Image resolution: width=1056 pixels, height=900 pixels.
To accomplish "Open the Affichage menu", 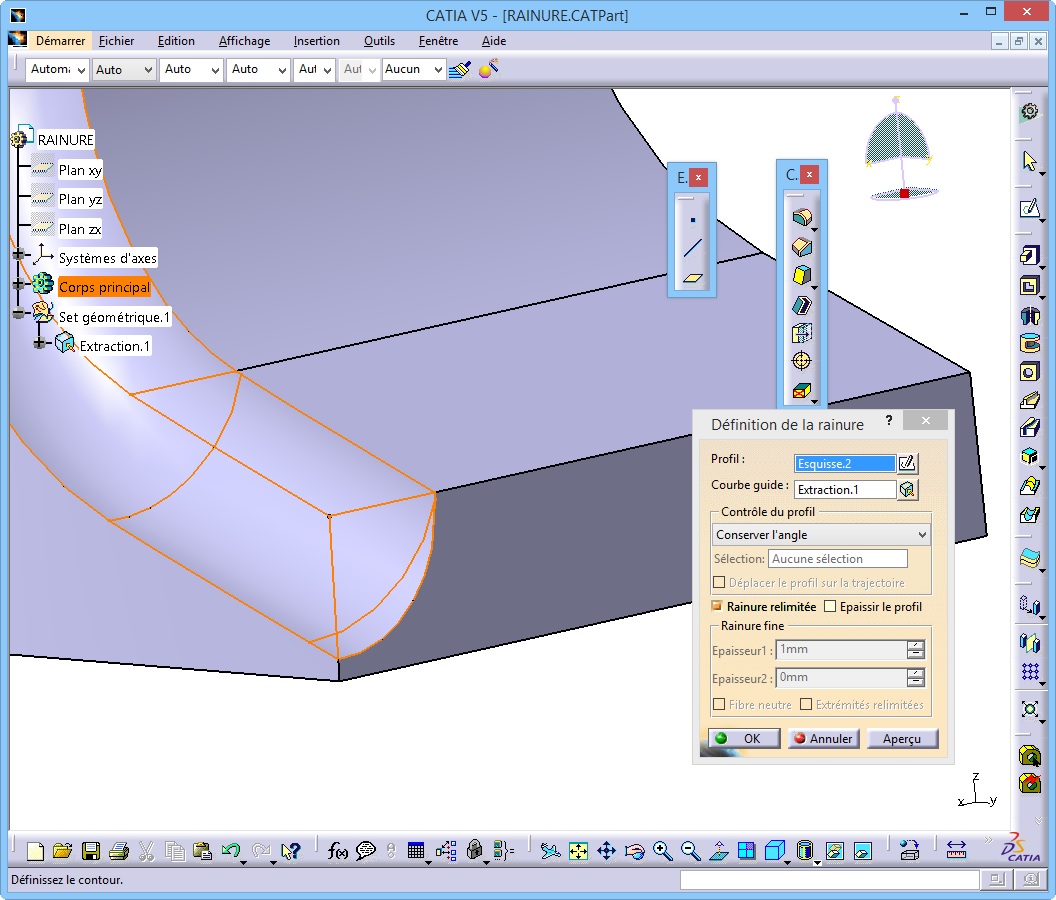I will (244, 41).
